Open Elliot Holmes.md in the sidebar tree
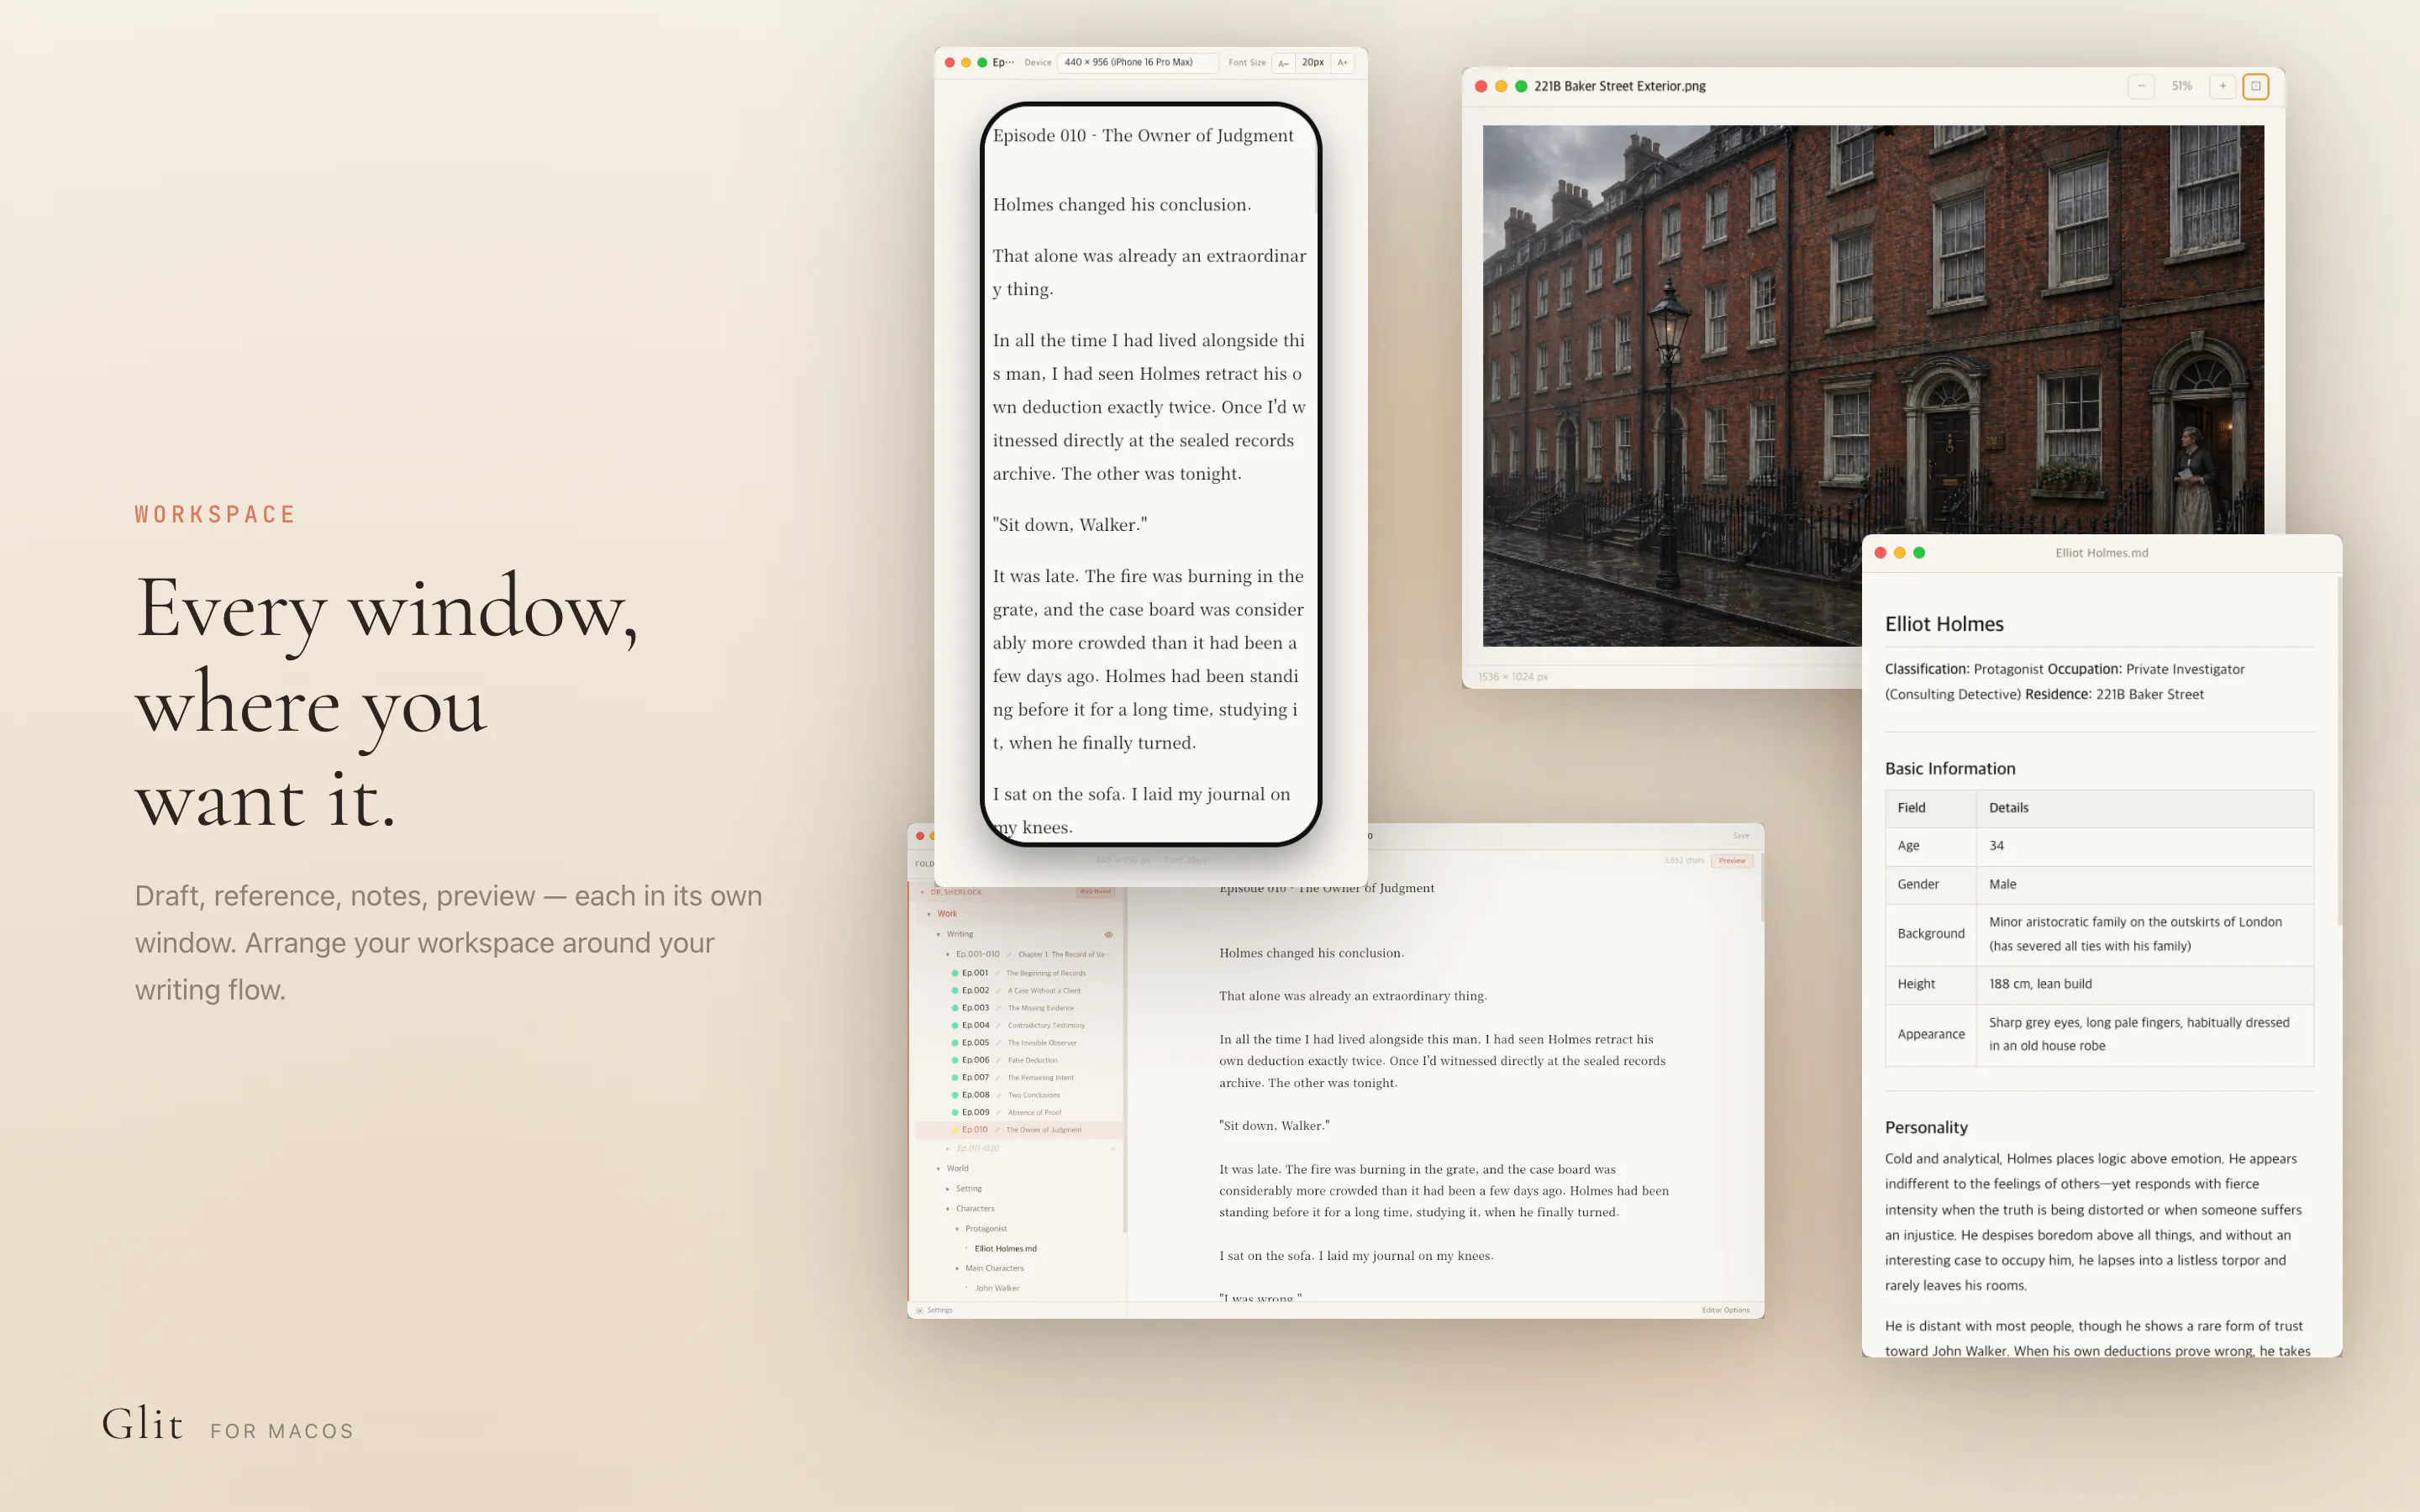Screen dimensions: 2420x1512 point(1005,1249)
